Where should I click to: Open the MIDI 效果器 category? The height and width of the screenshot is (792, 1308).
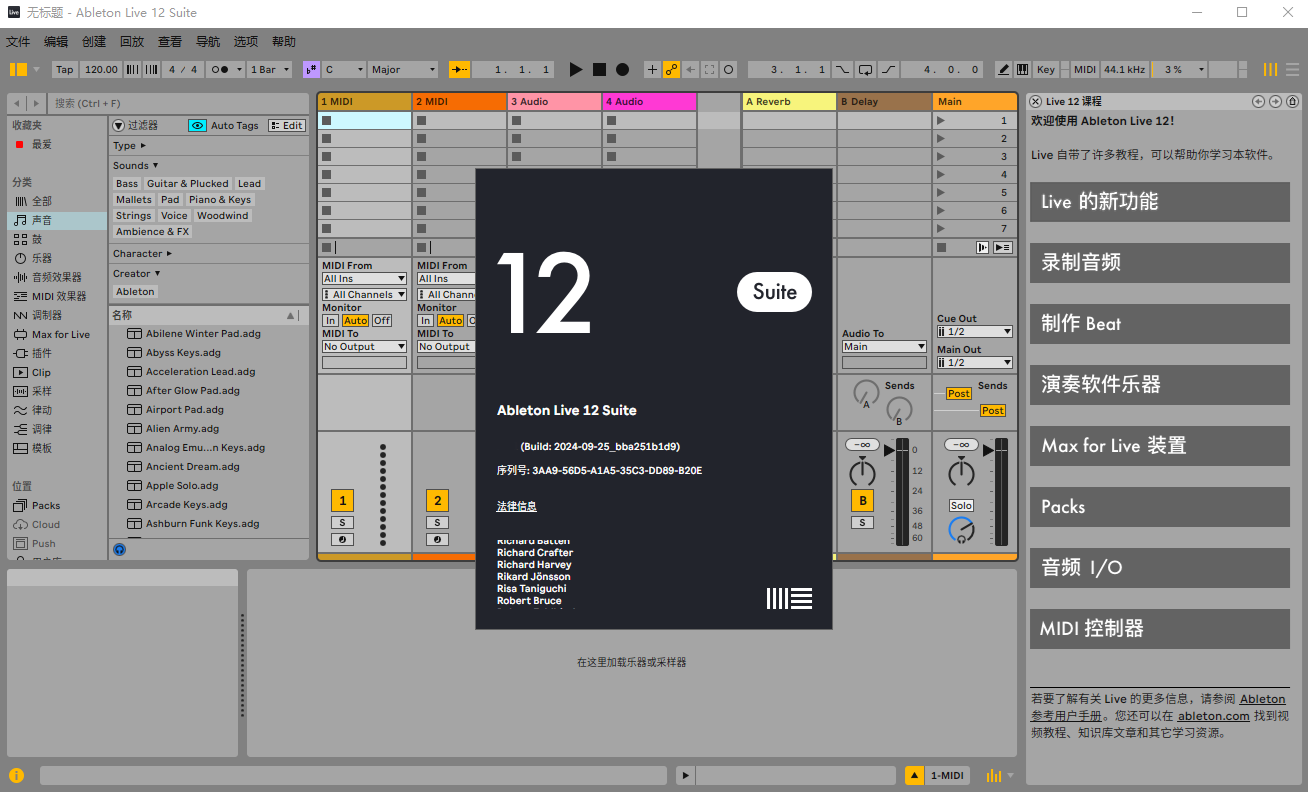point(59,296)
